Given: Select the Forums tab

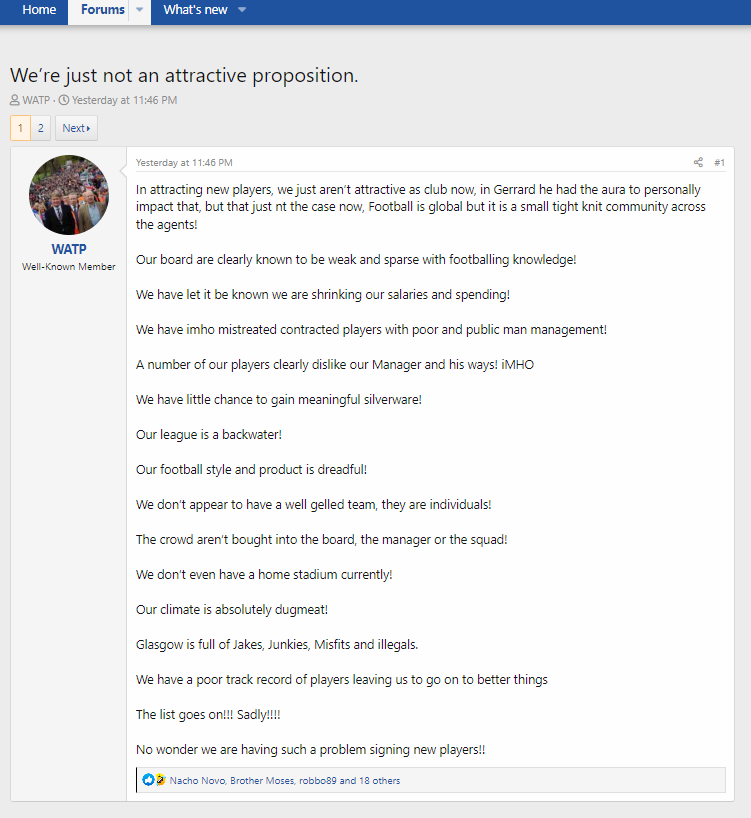Looking at the screenshot, I should pyautogui.click(x=103, y=10).
